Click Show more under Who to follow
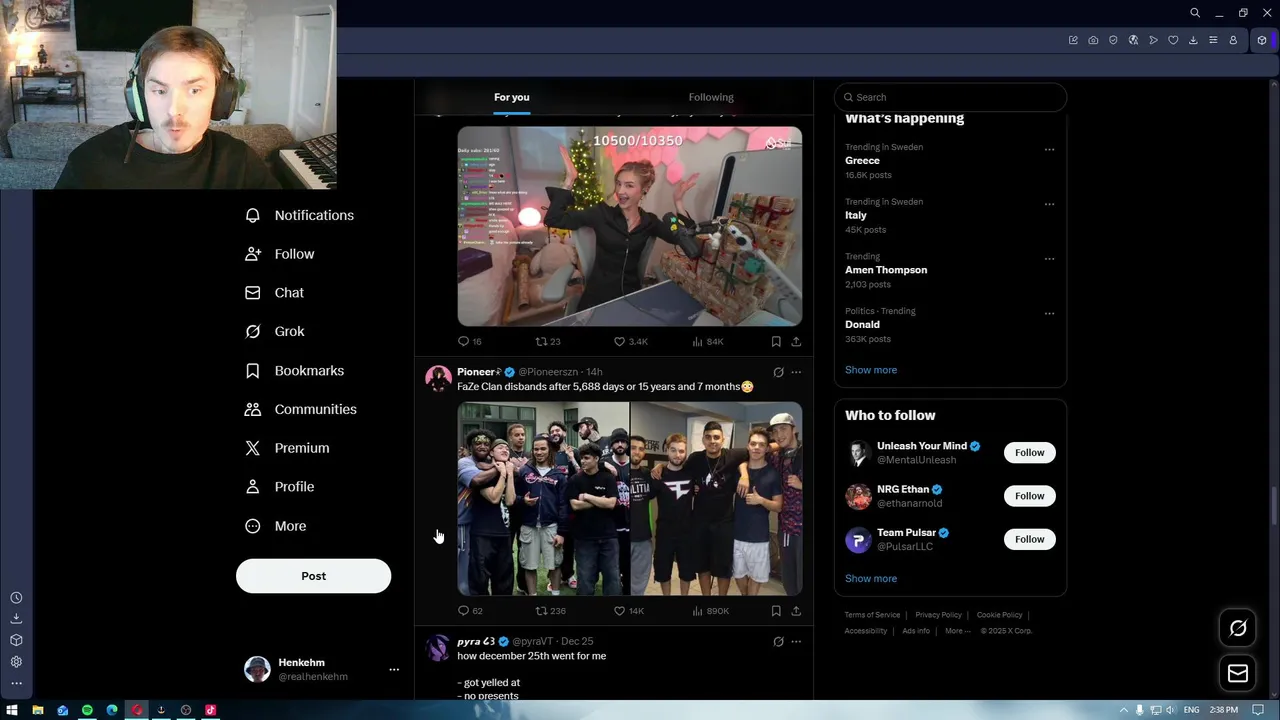Screen dimensions: 1280x720 (x=871, y=579)
